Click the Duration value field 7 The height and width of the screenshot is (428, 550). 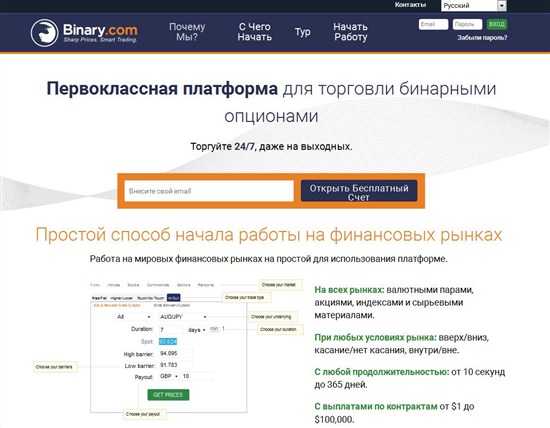coord(171,330)
